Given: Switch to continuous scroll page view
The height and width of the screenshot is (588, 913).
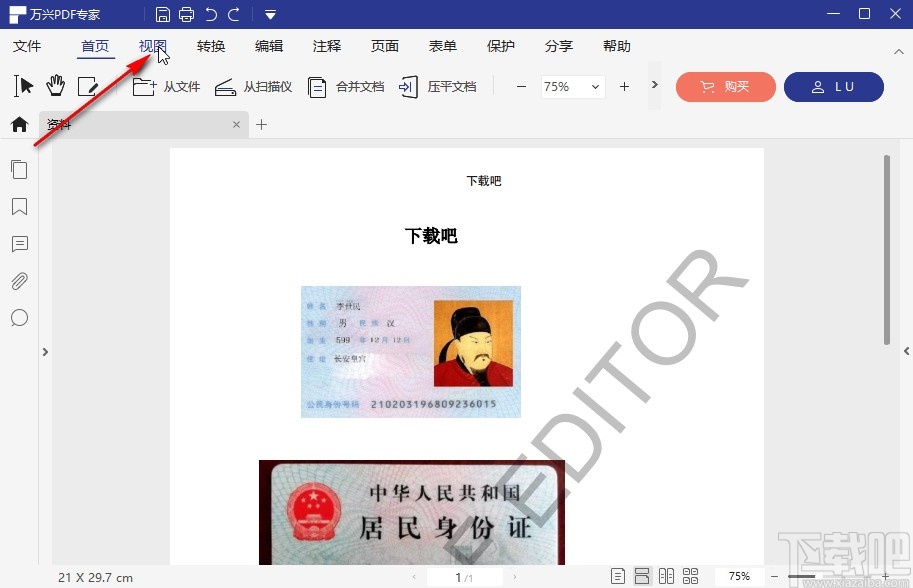Looking at the screenshot, I should click(x=643, y=575).
